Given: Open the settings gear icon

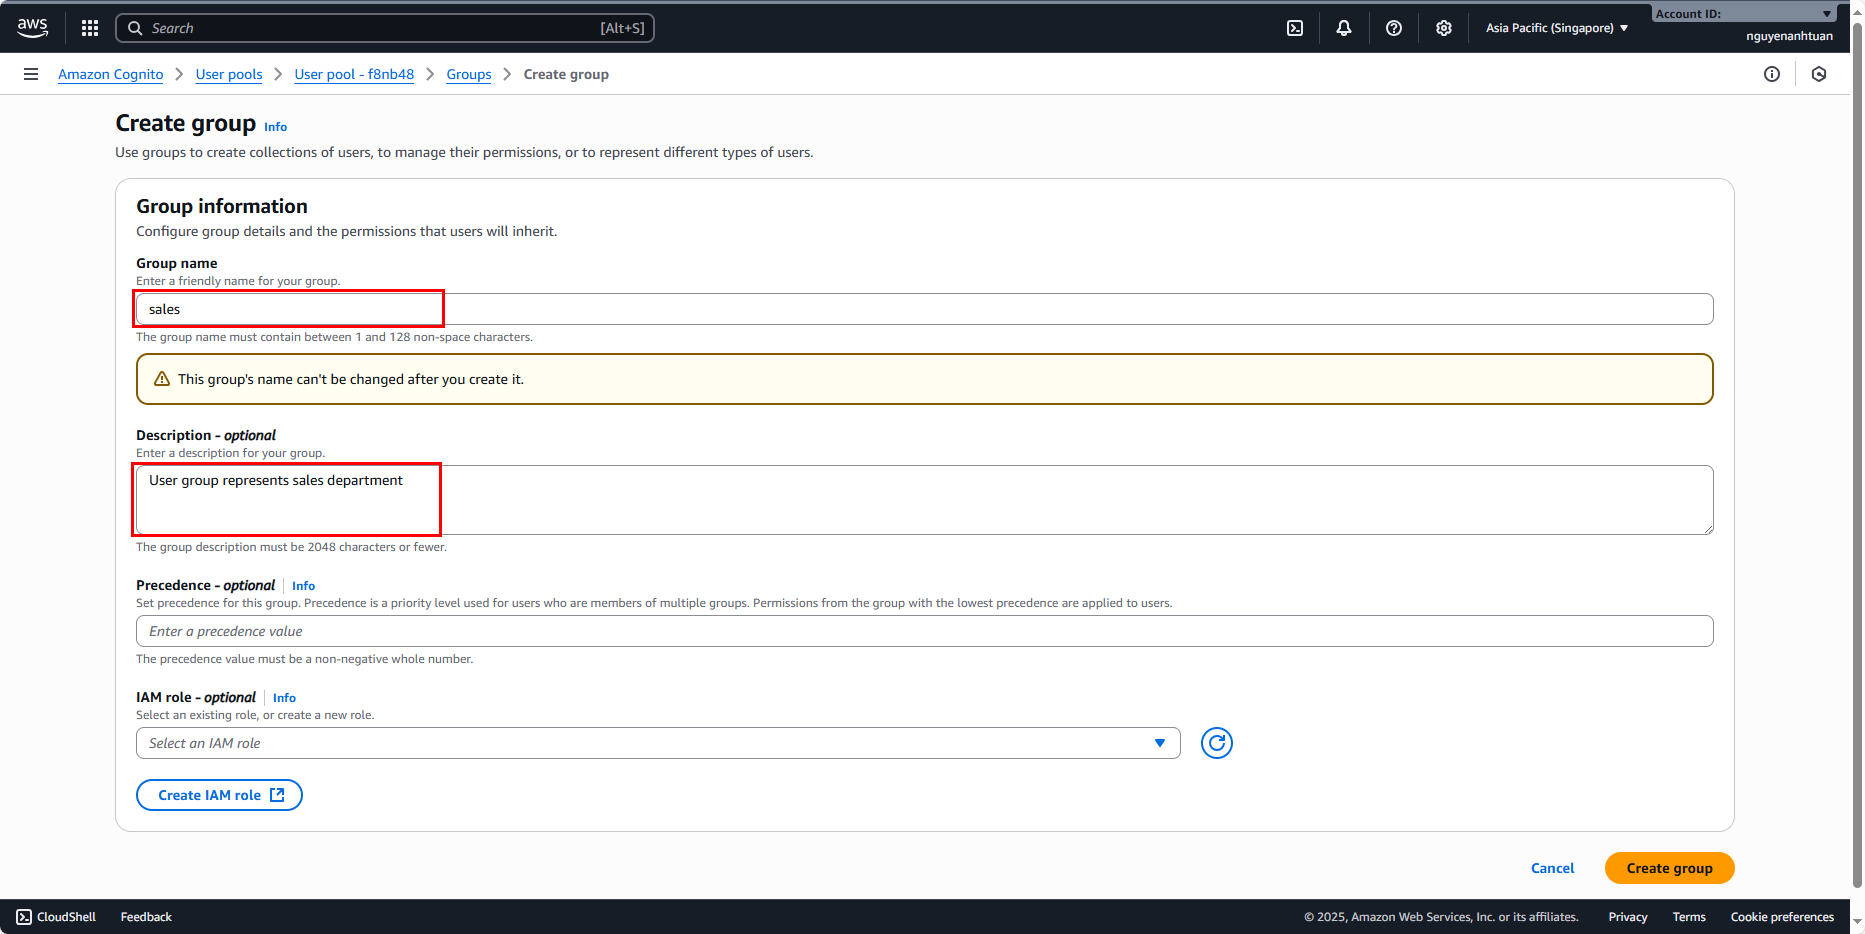Looking at the screenshot, I should [1444, 28].
